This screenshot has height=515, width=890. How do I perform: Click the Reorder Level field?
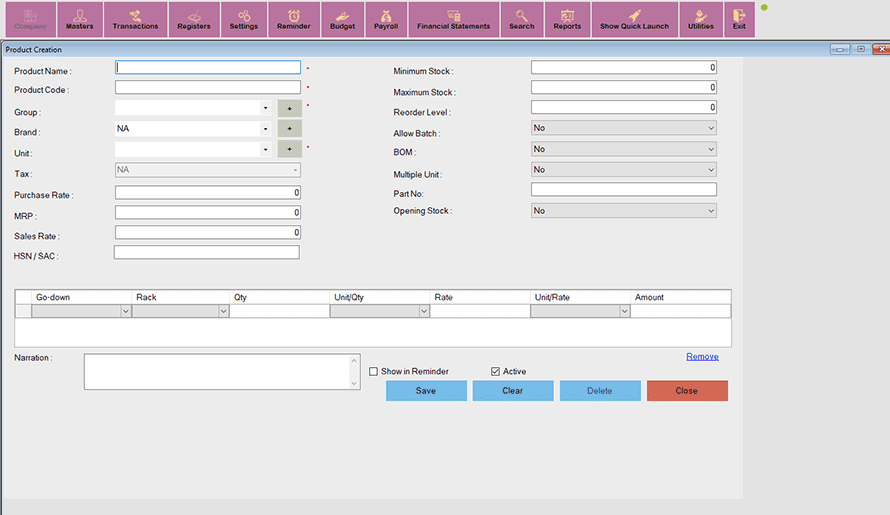click(x=624, y=107)
